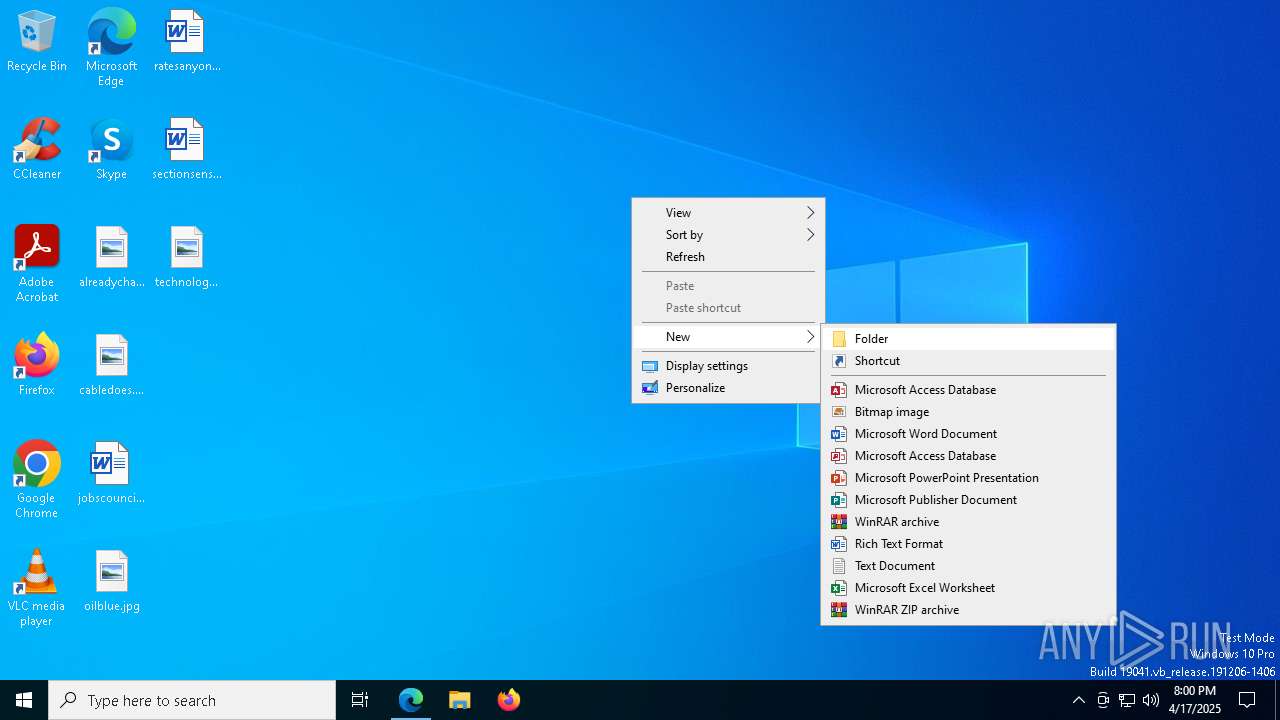Select the VLC media player shortcut

click(x=37, y=588)
